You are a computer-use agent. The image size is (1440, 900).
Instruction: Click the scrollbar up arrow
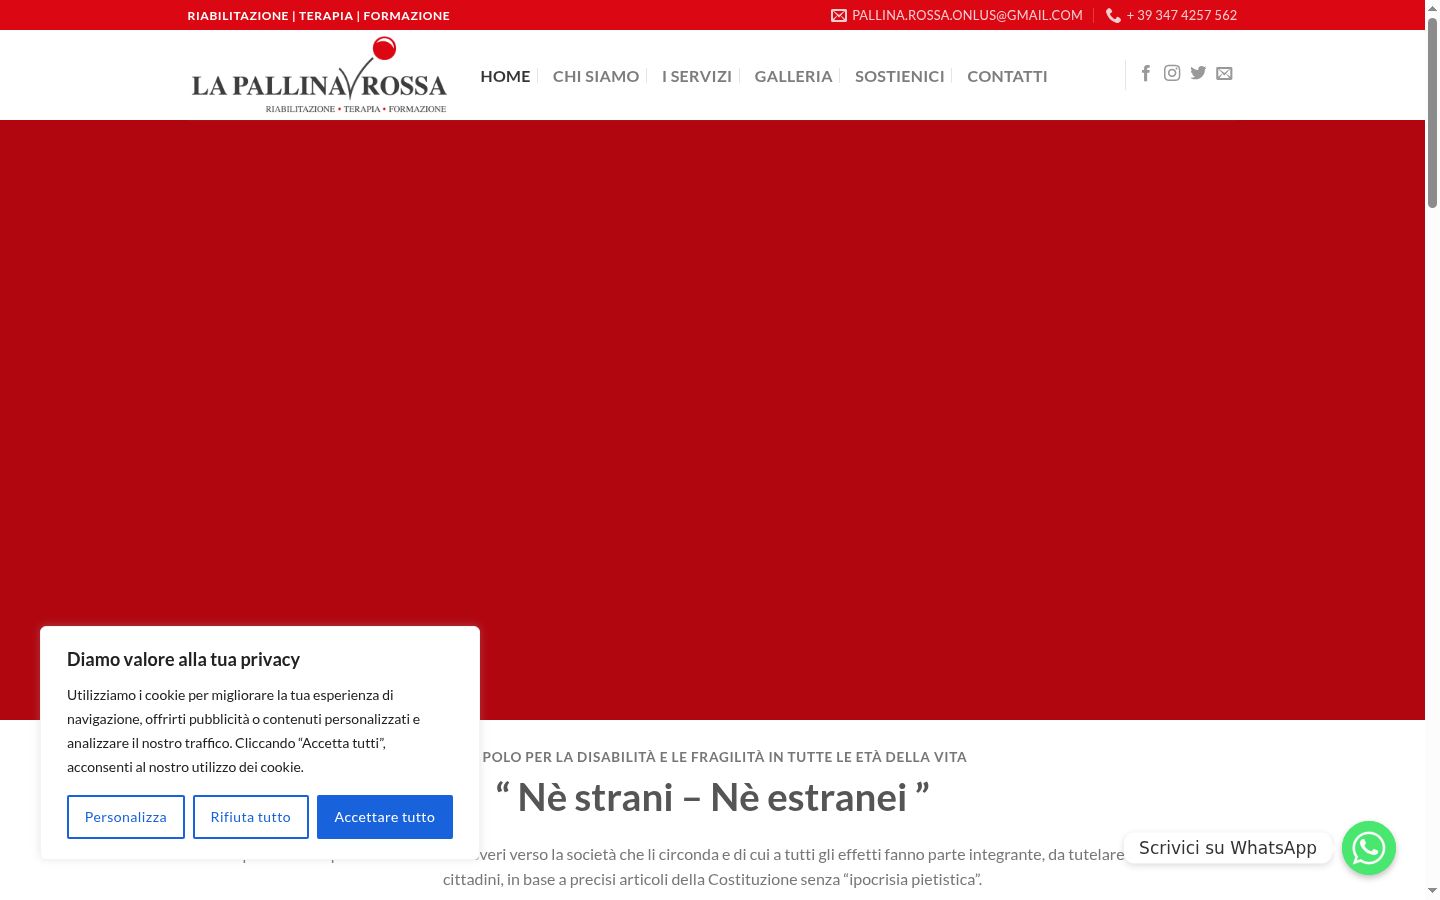[1432, 7]
